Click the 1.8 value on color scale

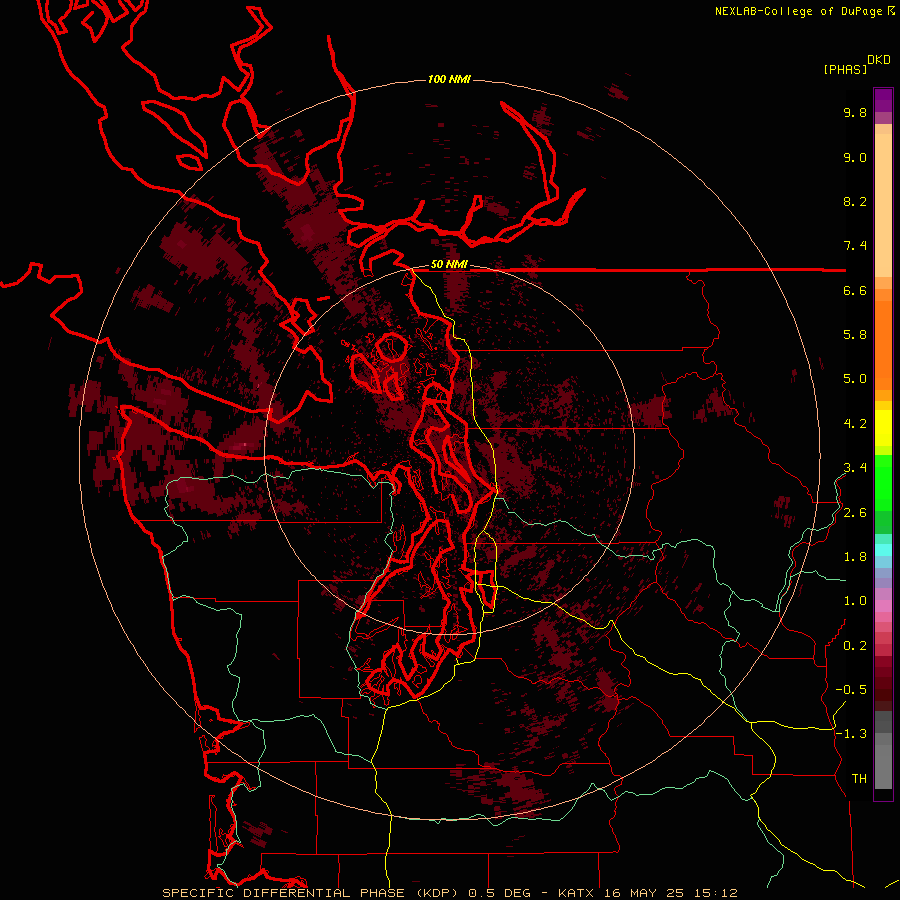coord(855,557)
